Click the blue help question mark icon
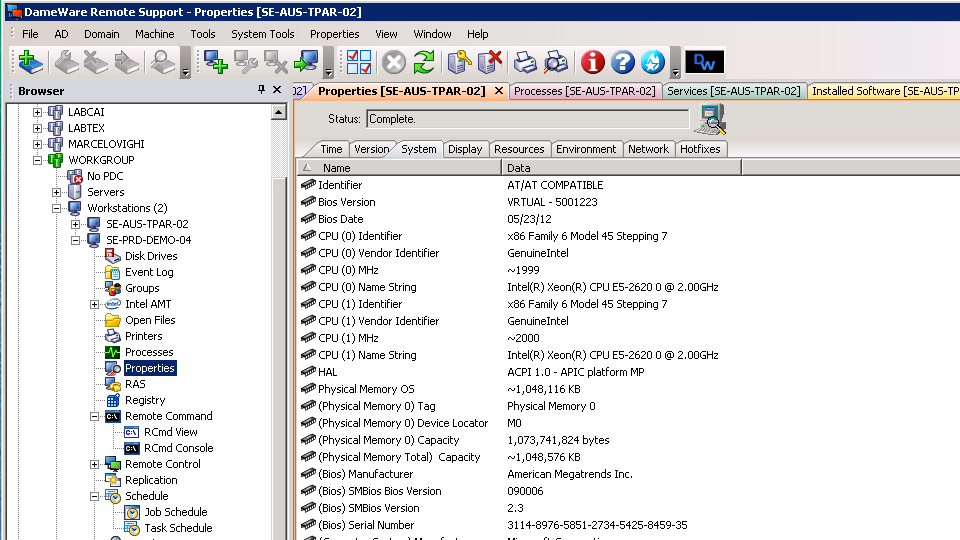The width and height of the screenshot is (960, 540). pos(622,62)
